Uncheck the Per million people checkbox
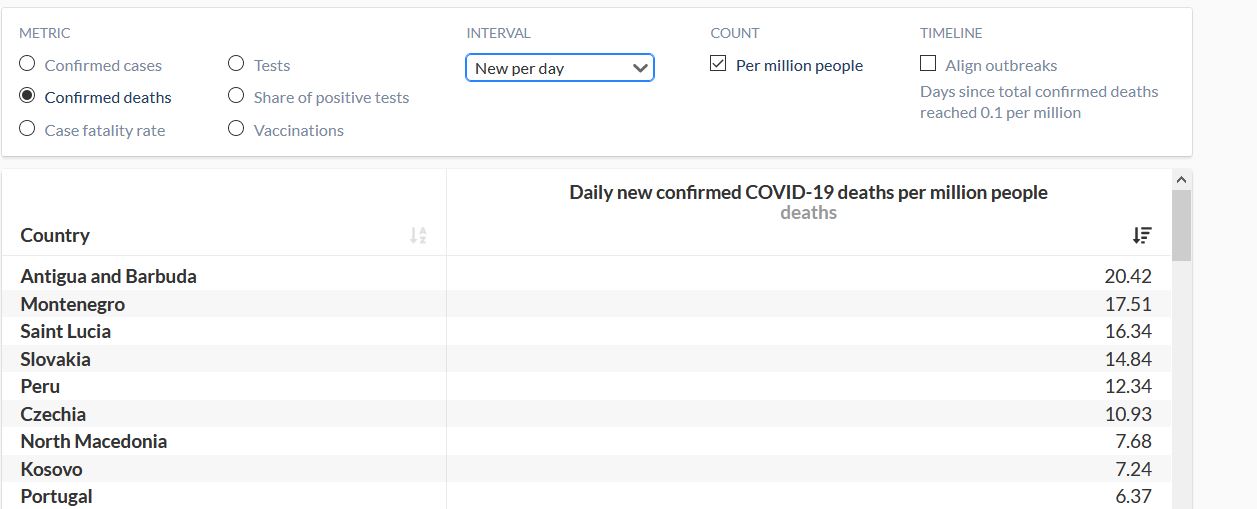The width and height of the screenshot is (1257, 509). pyautogui.click(x=718, y=64)
